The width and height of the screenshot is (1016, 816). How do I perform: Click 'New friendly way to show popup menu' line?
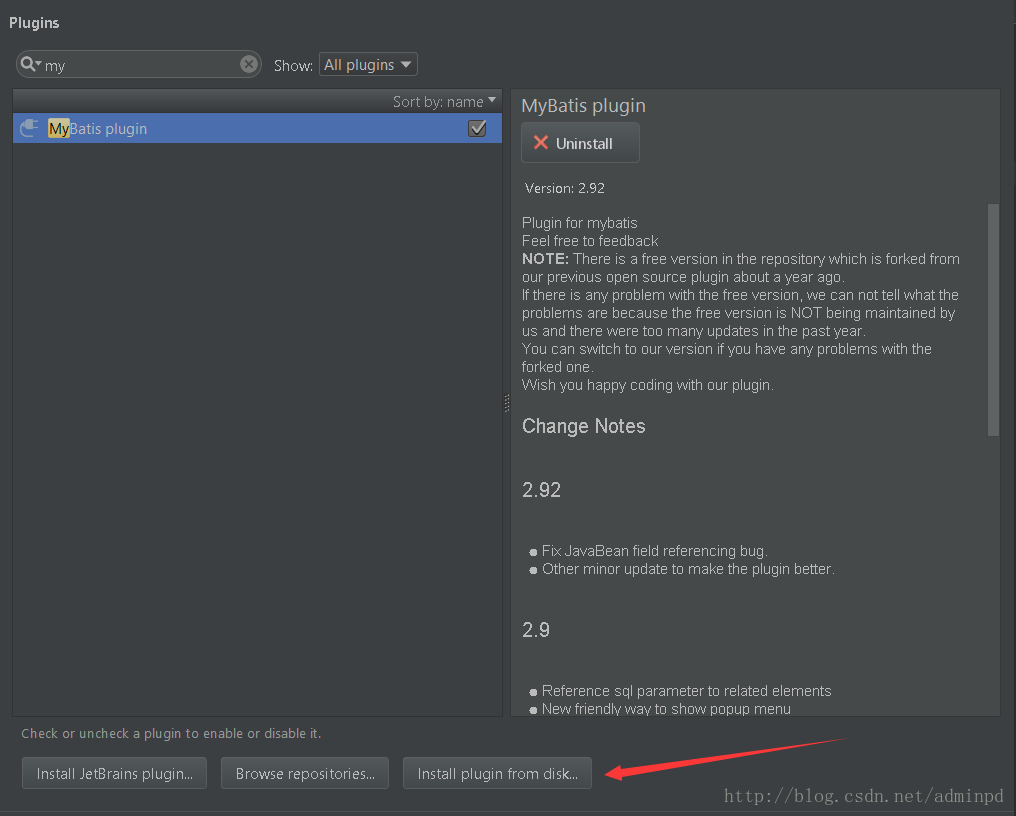tap(666, 708)
